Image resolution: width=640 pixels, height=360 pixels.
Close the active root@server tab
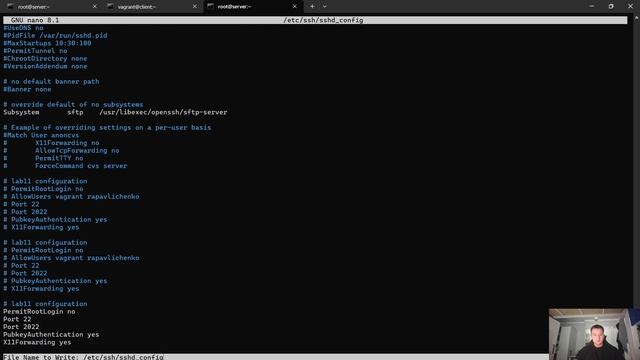click(x=295, y=7)
